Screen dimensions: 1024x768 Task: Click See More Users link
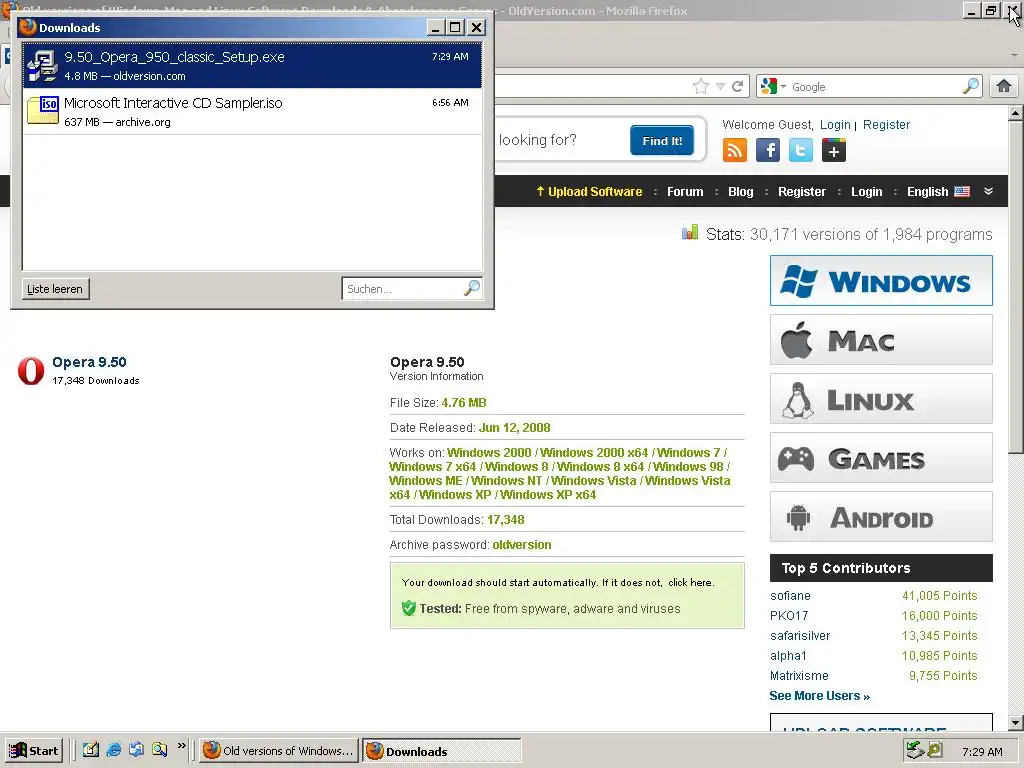point(820,696)
